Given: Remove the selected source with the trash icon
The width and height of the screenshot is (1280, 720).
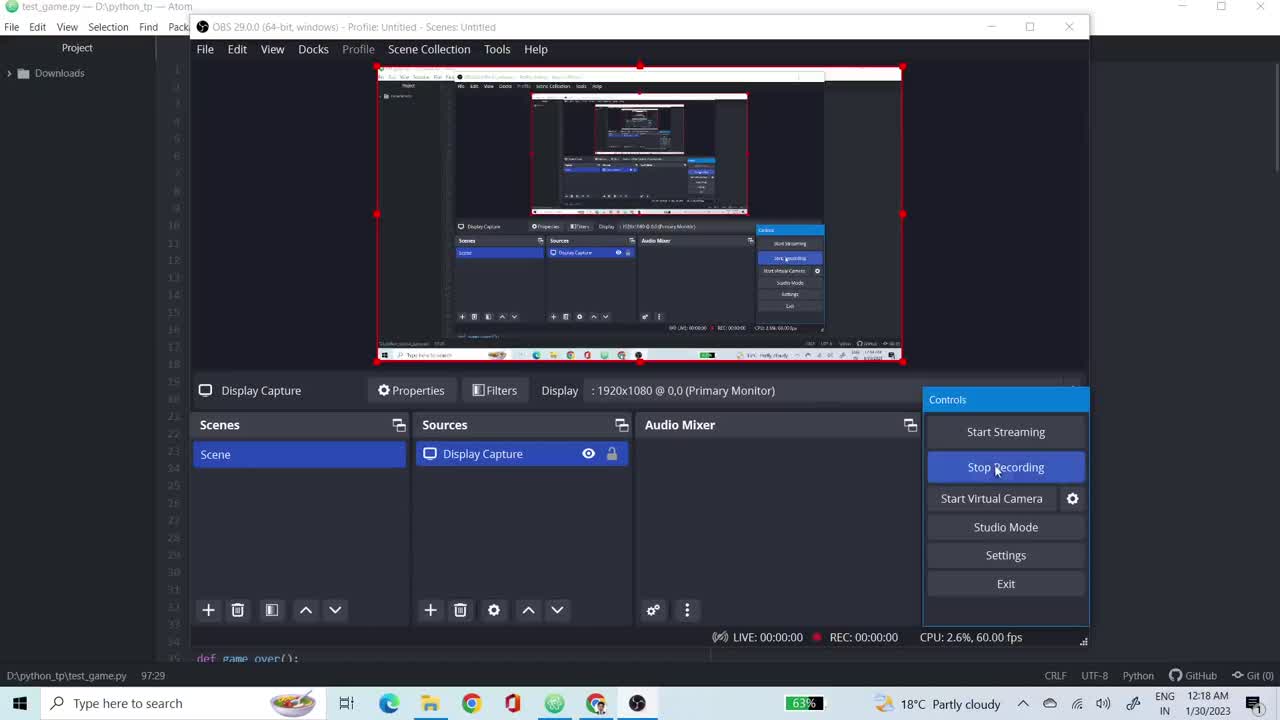Looking at the screenshot, I should tap(460, 610).
